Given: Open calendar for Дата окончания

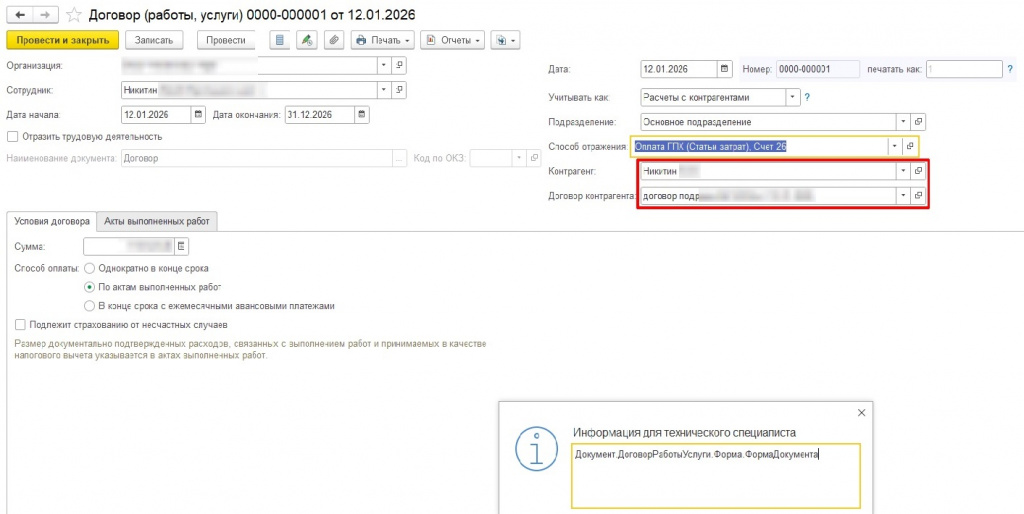Looking at the screenshot, I should click(x=362, y=114).
